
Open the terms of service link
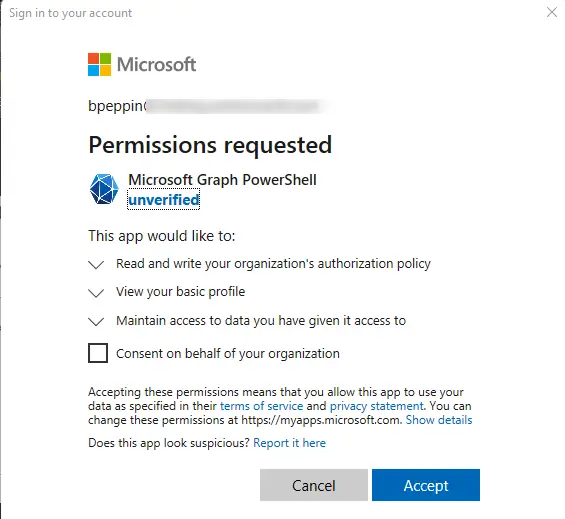tap(261, 406)
